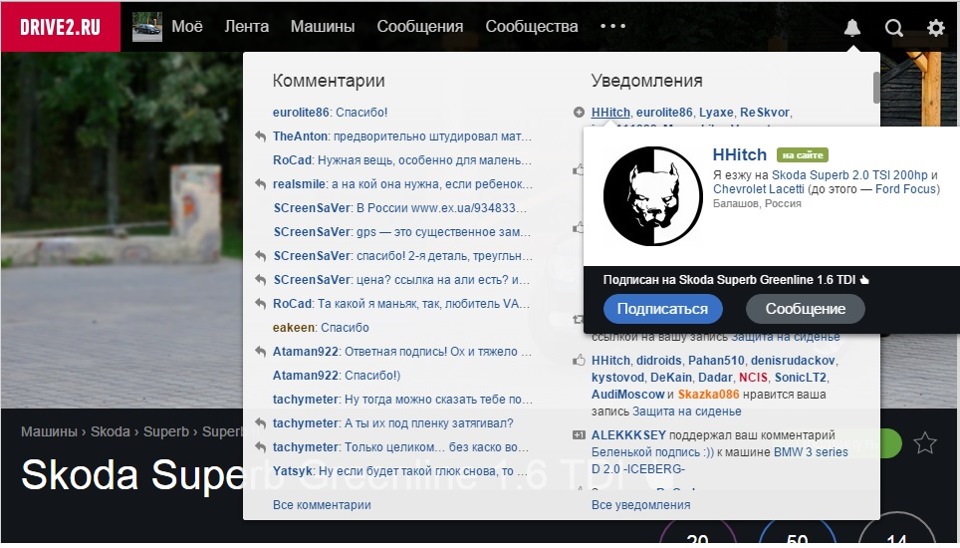Open notifications bell icon
The width and height of the screenshot is (960, 548).
[x=852, y=28]
